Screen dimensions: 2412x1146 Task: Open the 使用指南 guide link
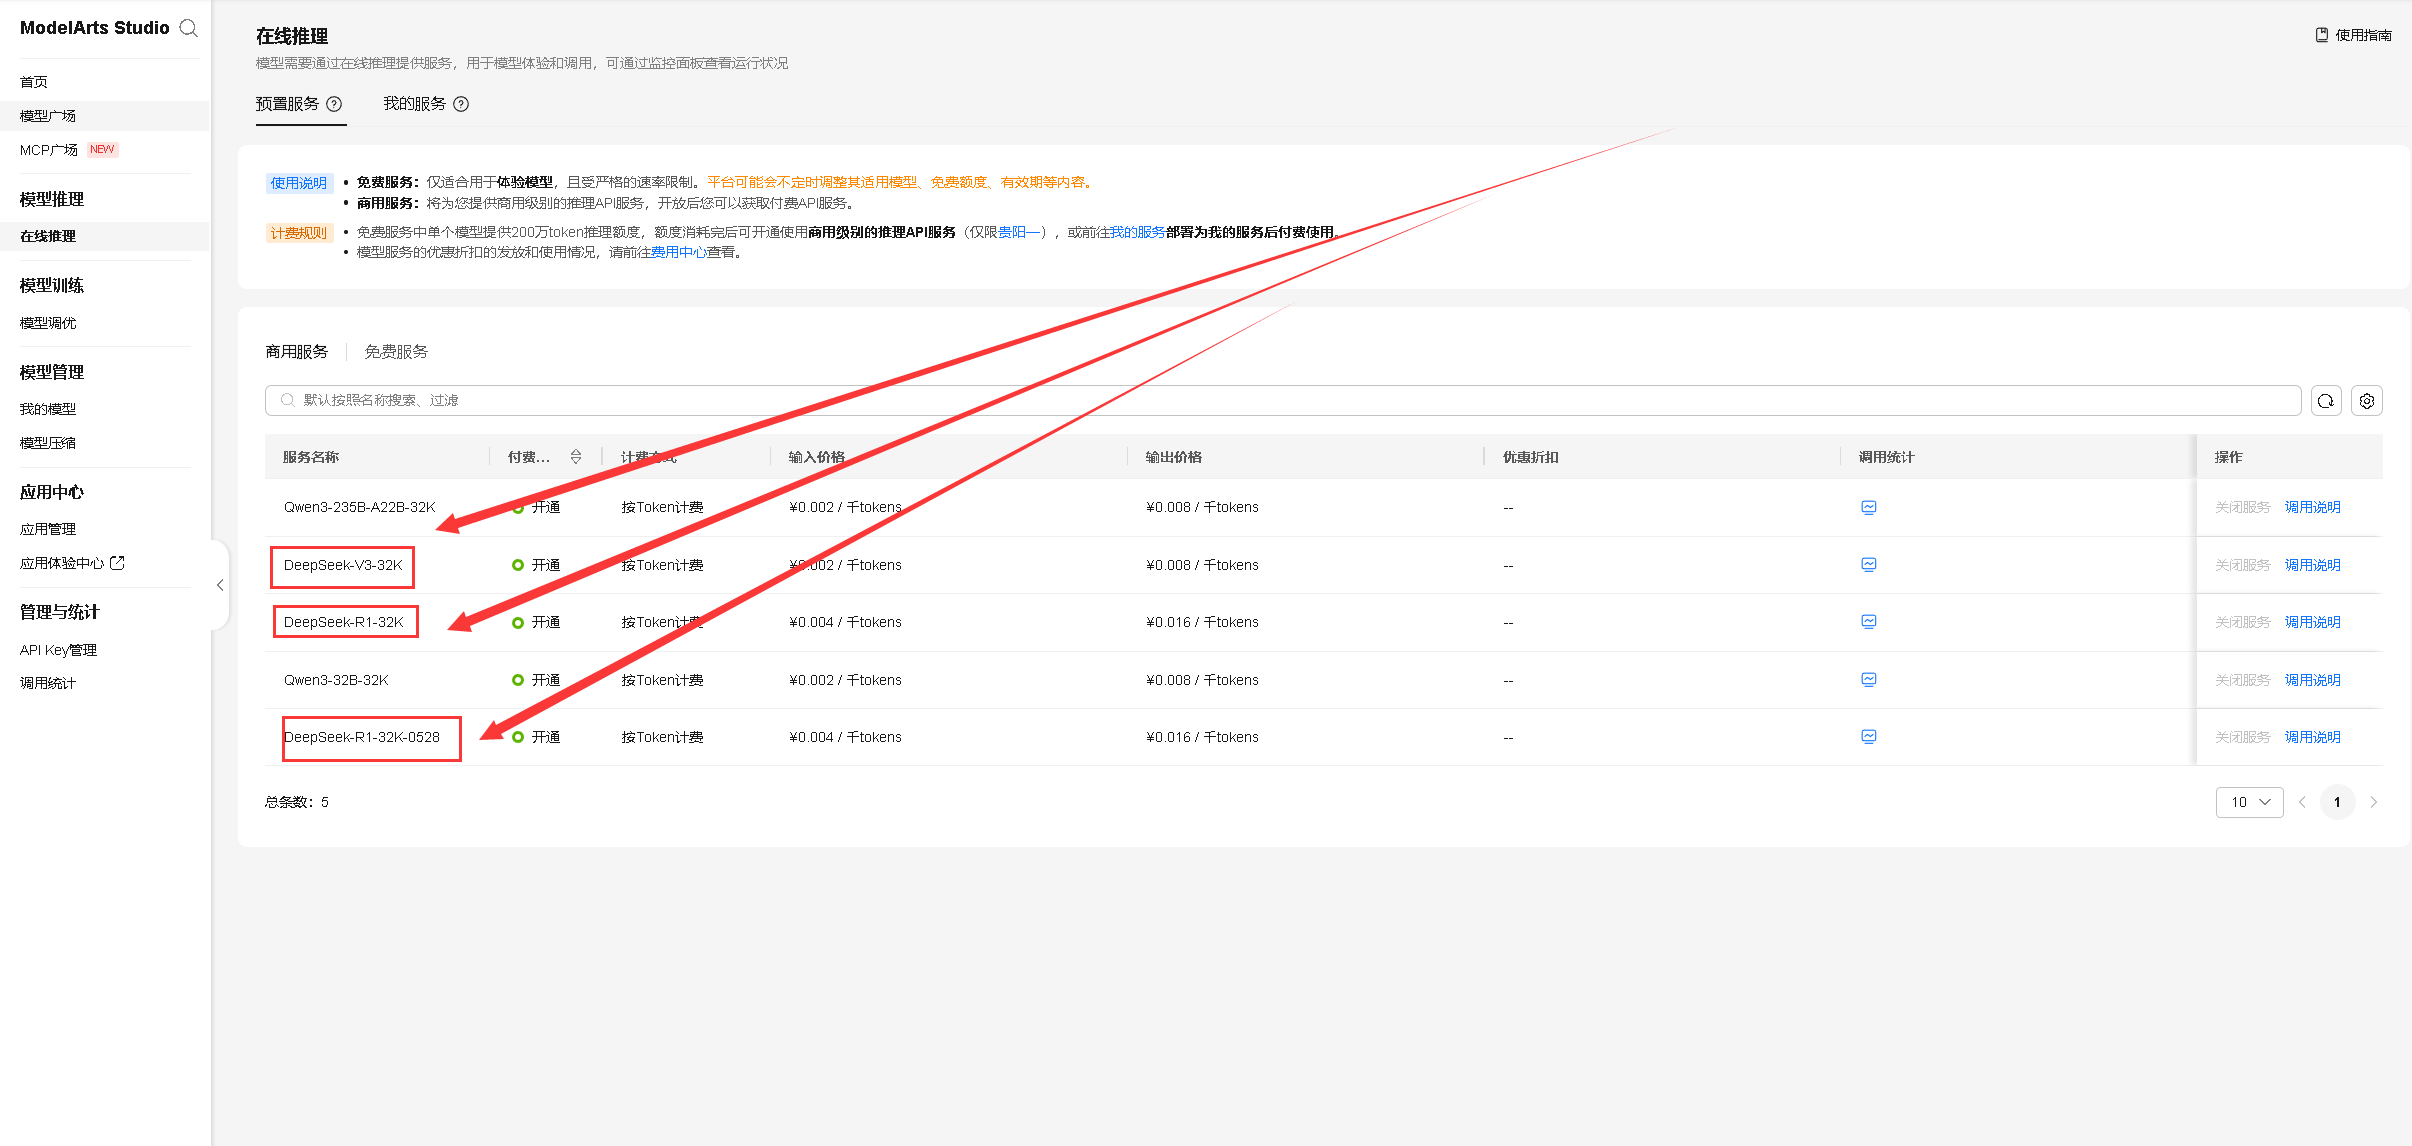click(2353, 35)
